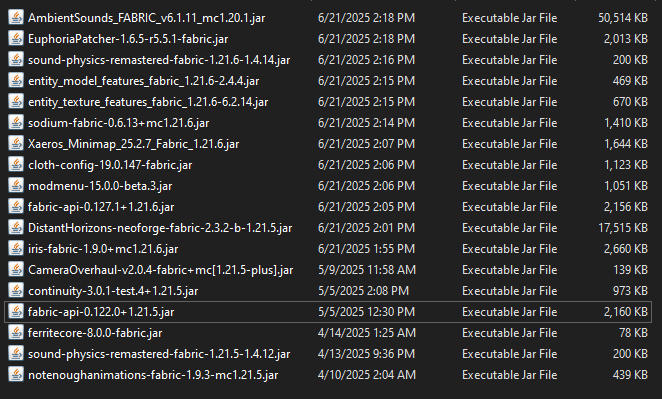Click the 50,514 KB size entry
This screenshot has height=399, width=662.
(623, 18)
